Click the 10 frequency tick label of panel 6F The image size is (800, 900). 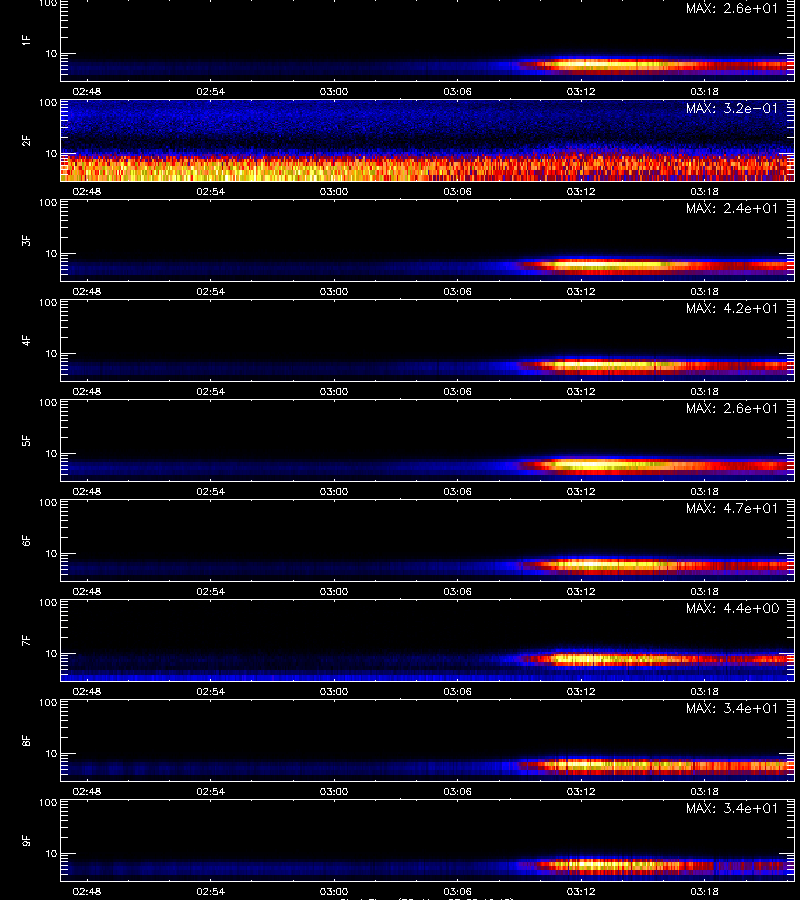pos(52,553)
